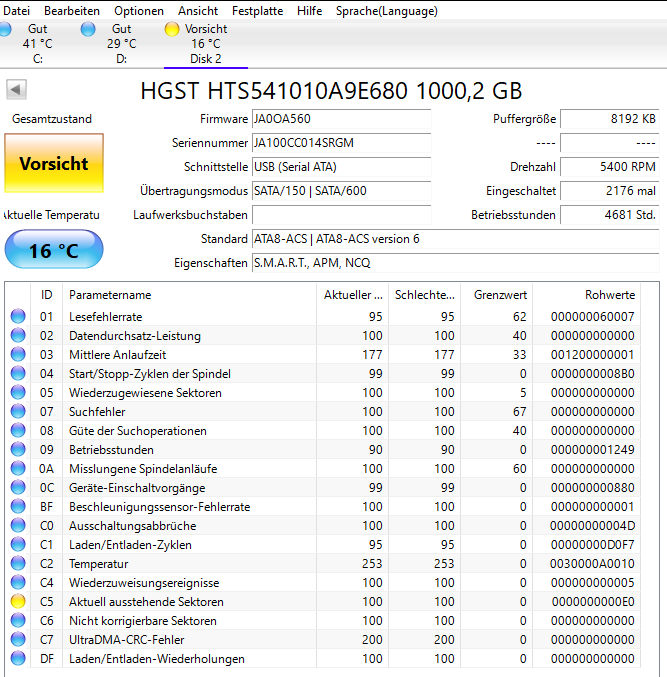Click the ID column header

pyautogui.click(x=47, y=295)
